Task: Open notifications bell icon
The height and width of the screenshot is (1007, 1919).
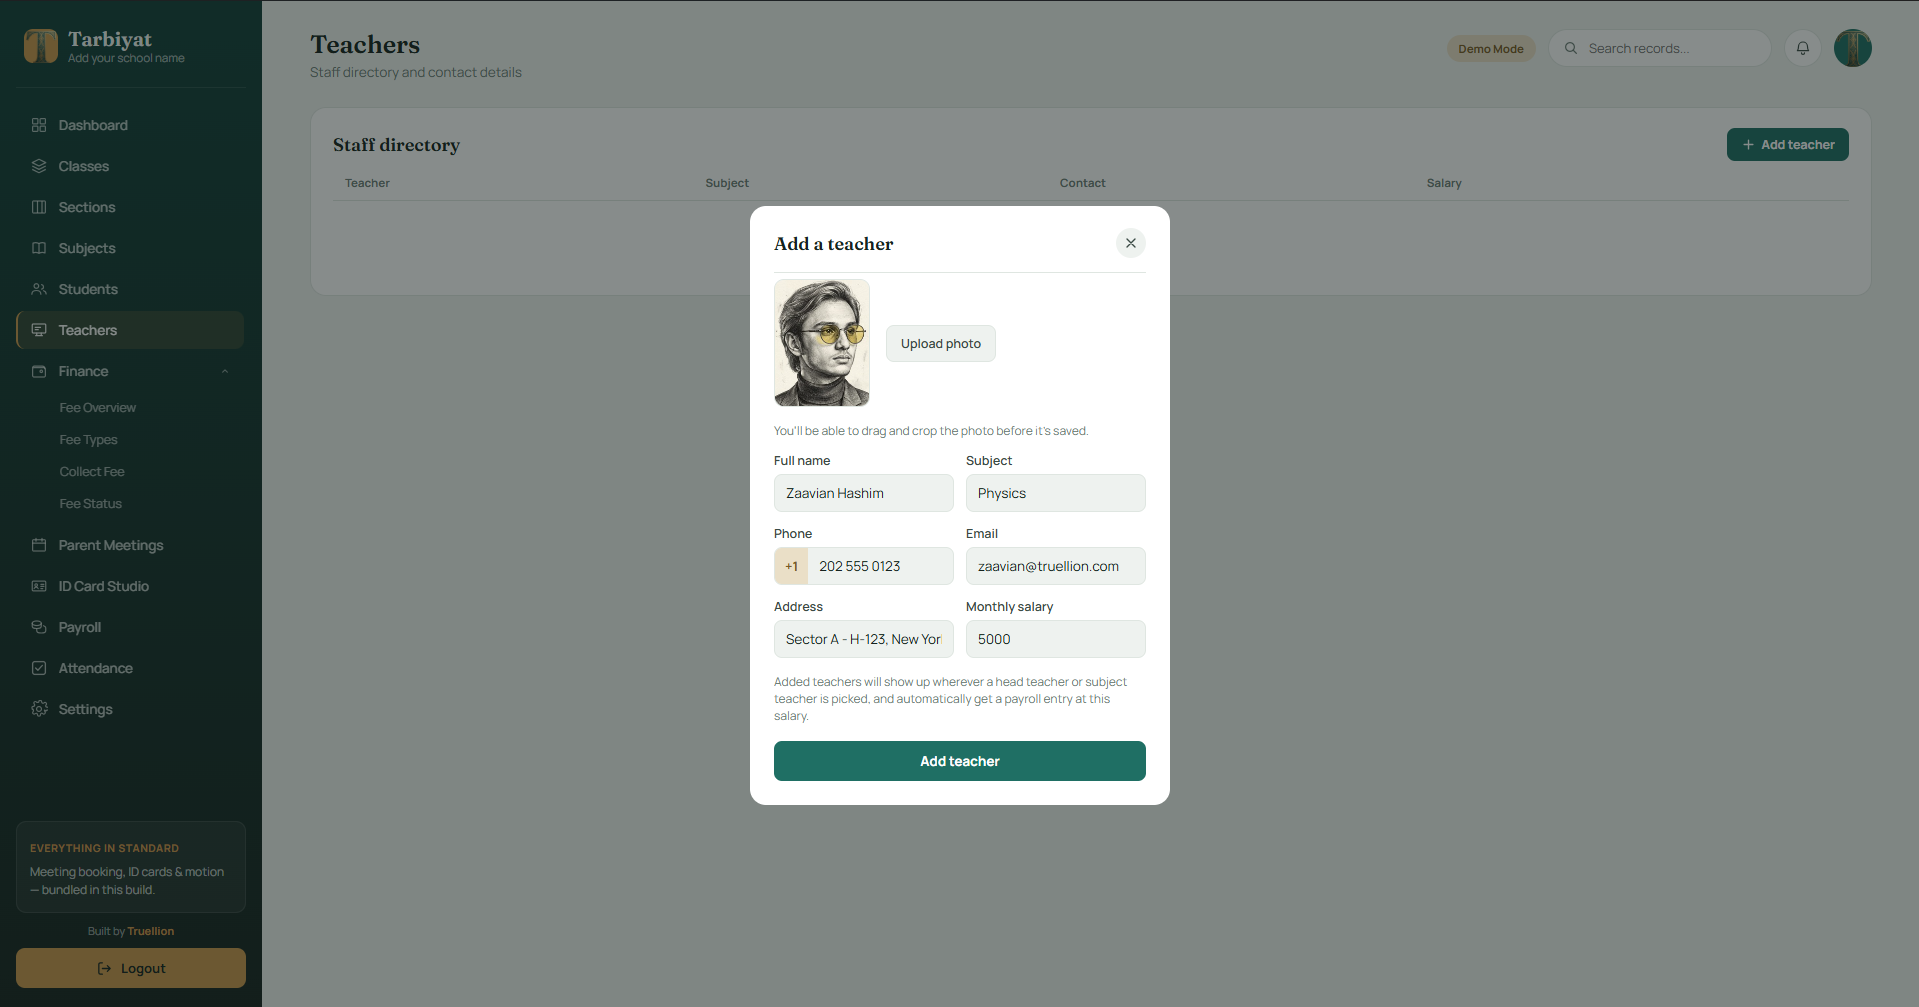Action: coord(1803,48)
